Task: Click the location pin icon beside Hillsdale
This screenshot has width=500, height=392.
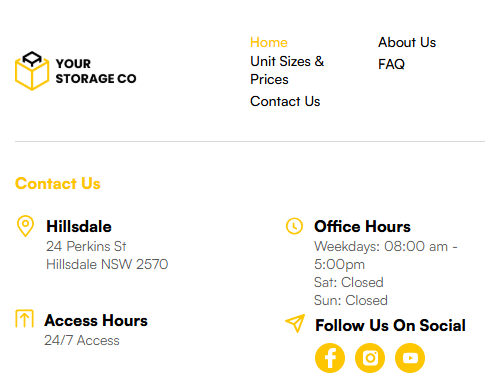Action: click(25, 226)
